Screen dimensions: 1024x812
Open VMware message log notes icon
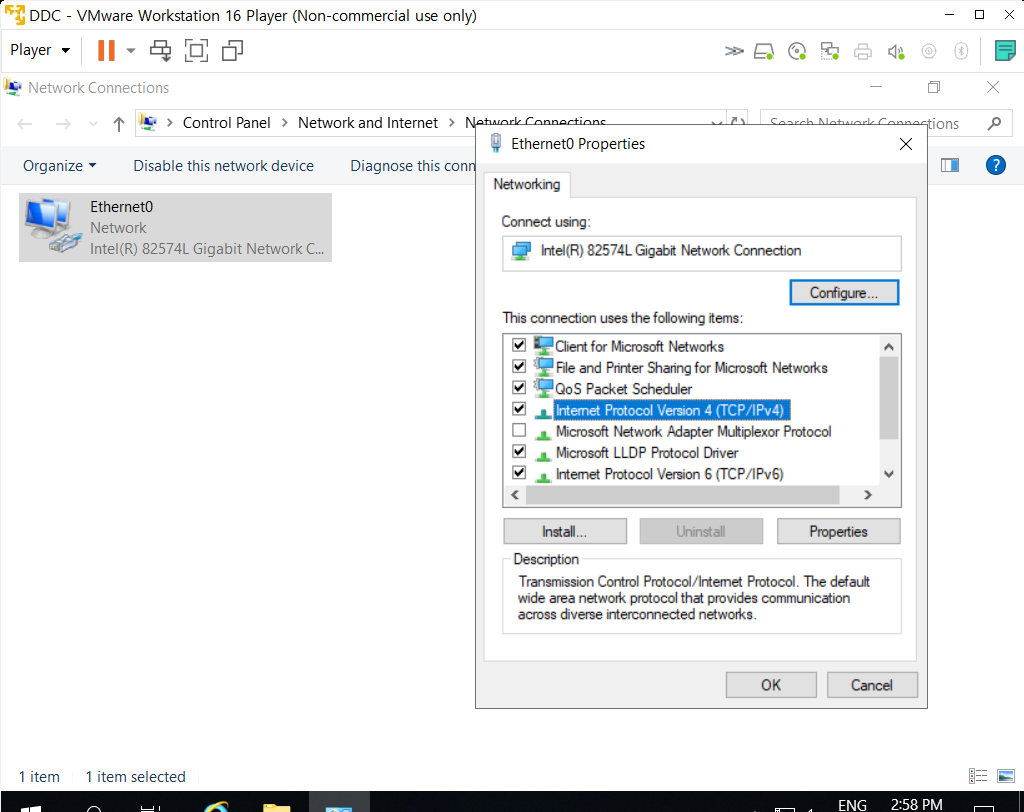click(1005, 50)
